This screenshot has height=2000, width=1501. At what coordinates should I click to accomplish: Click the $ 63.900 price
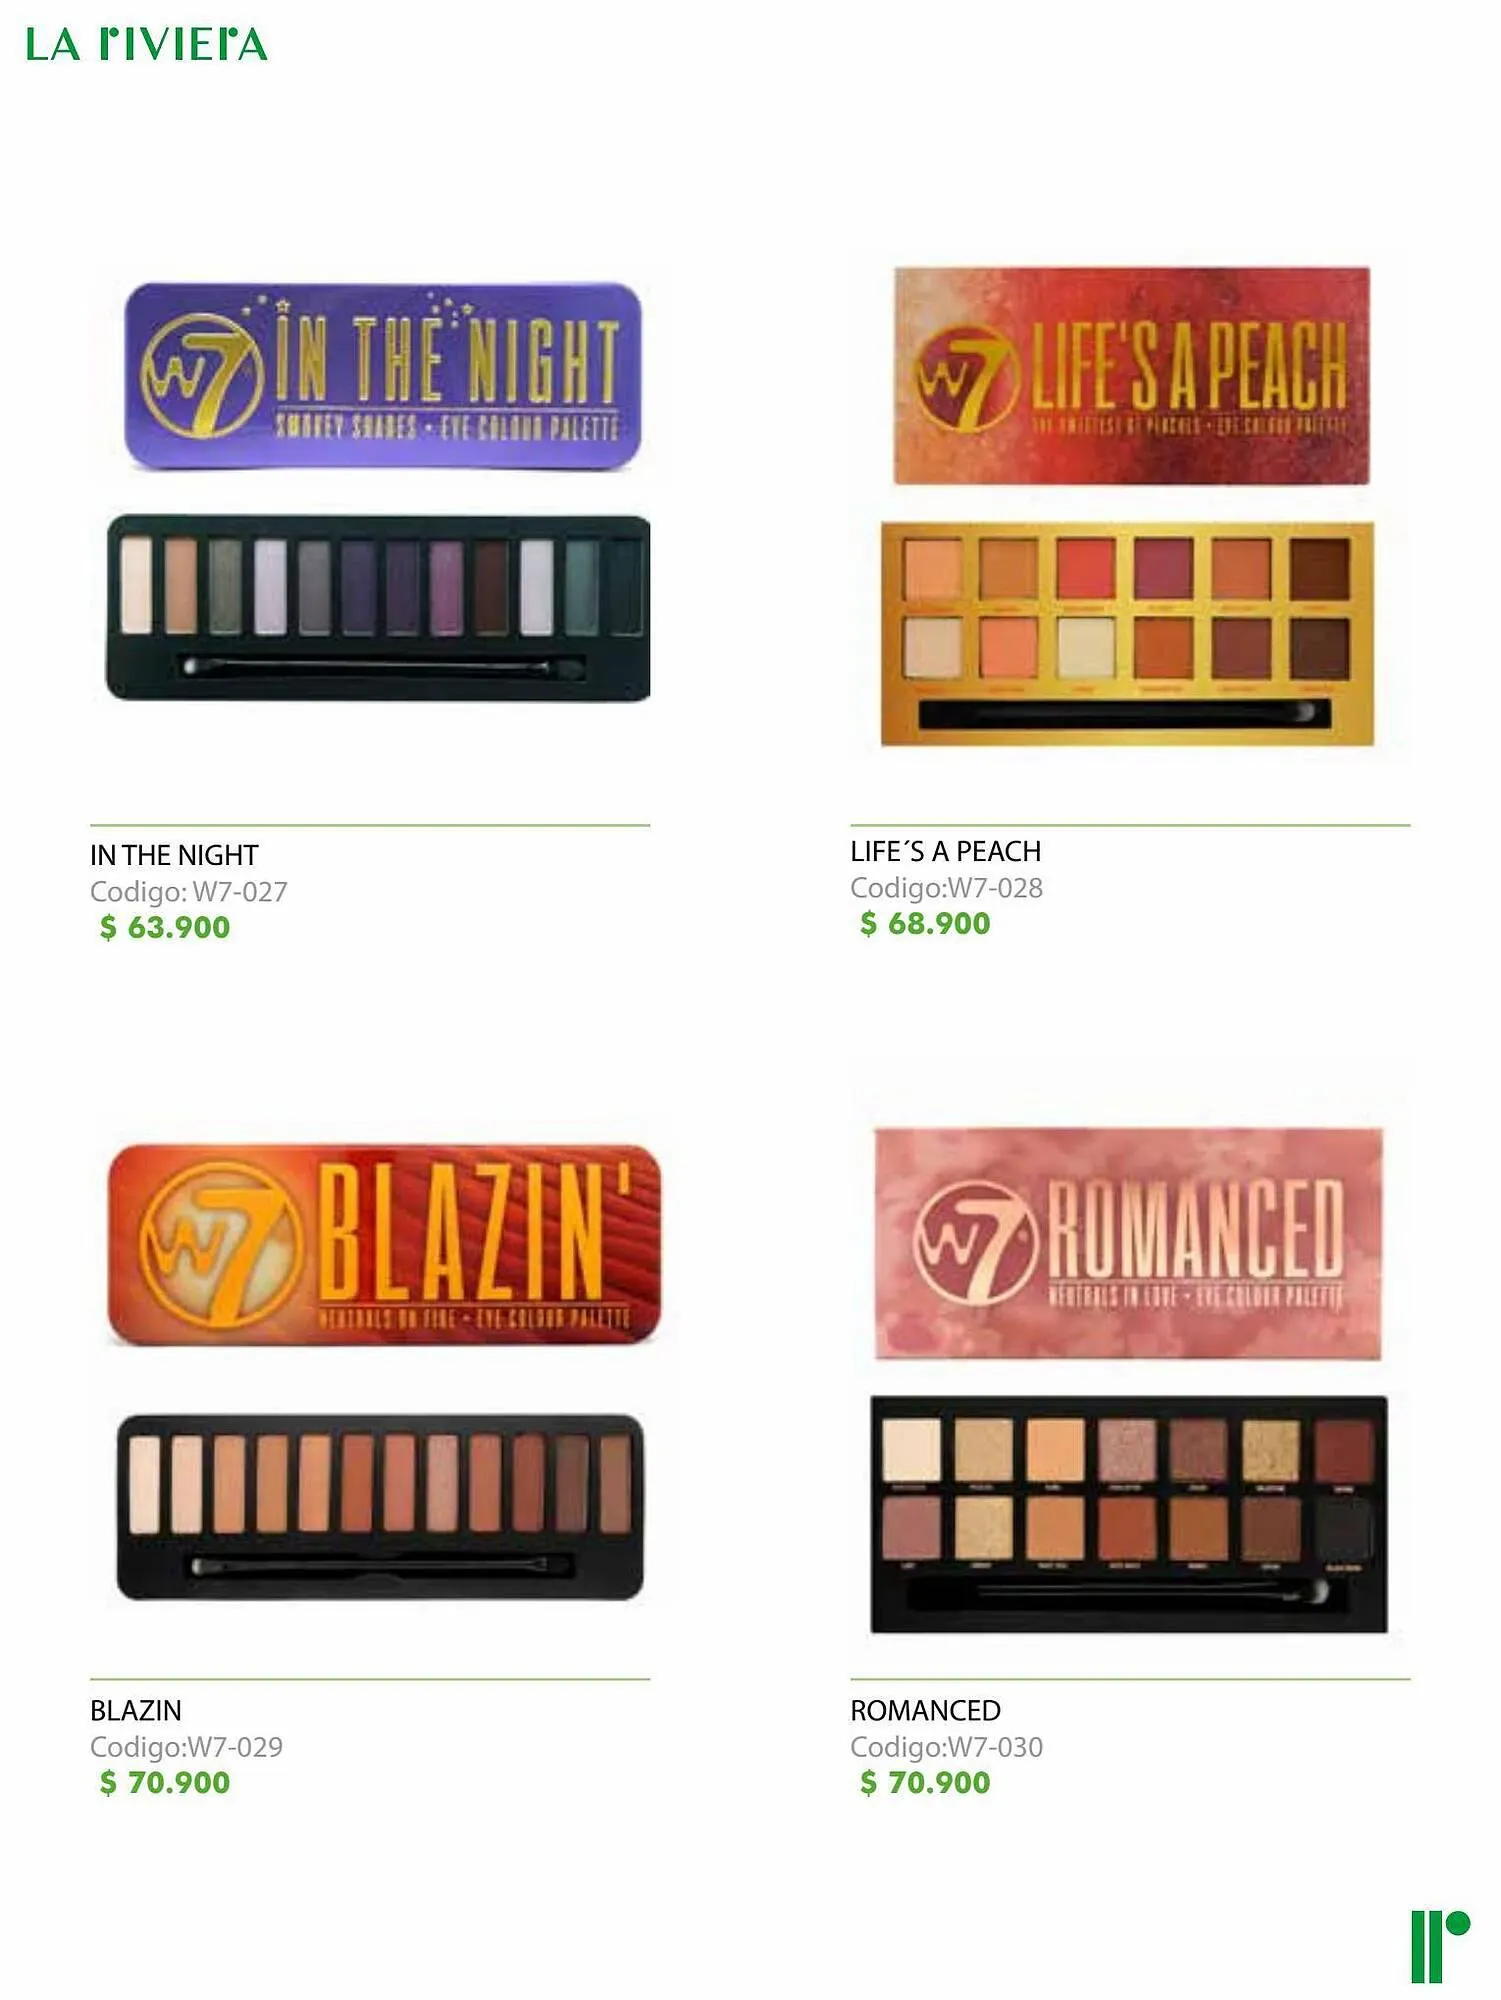[165, 927]
